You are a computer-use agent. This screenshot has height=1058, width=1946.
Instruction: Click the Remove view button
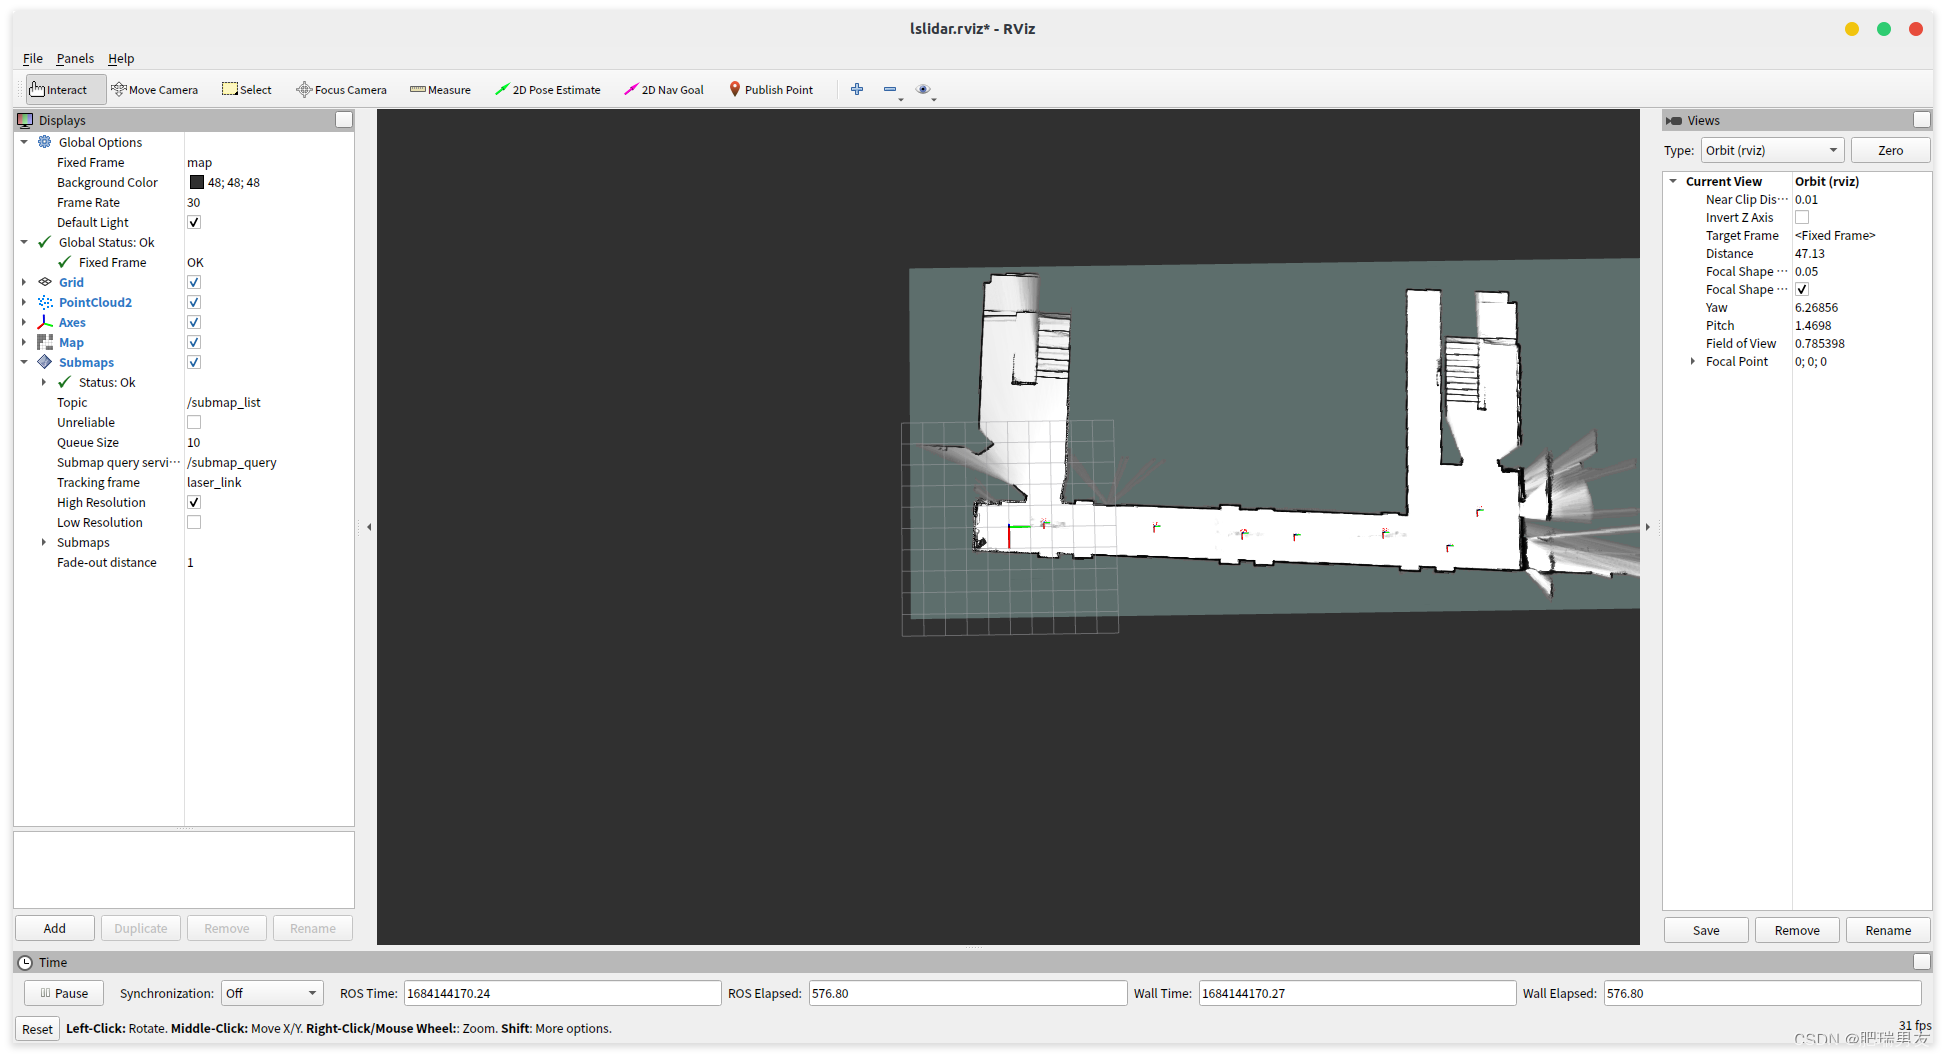(x=1797, y=930)
